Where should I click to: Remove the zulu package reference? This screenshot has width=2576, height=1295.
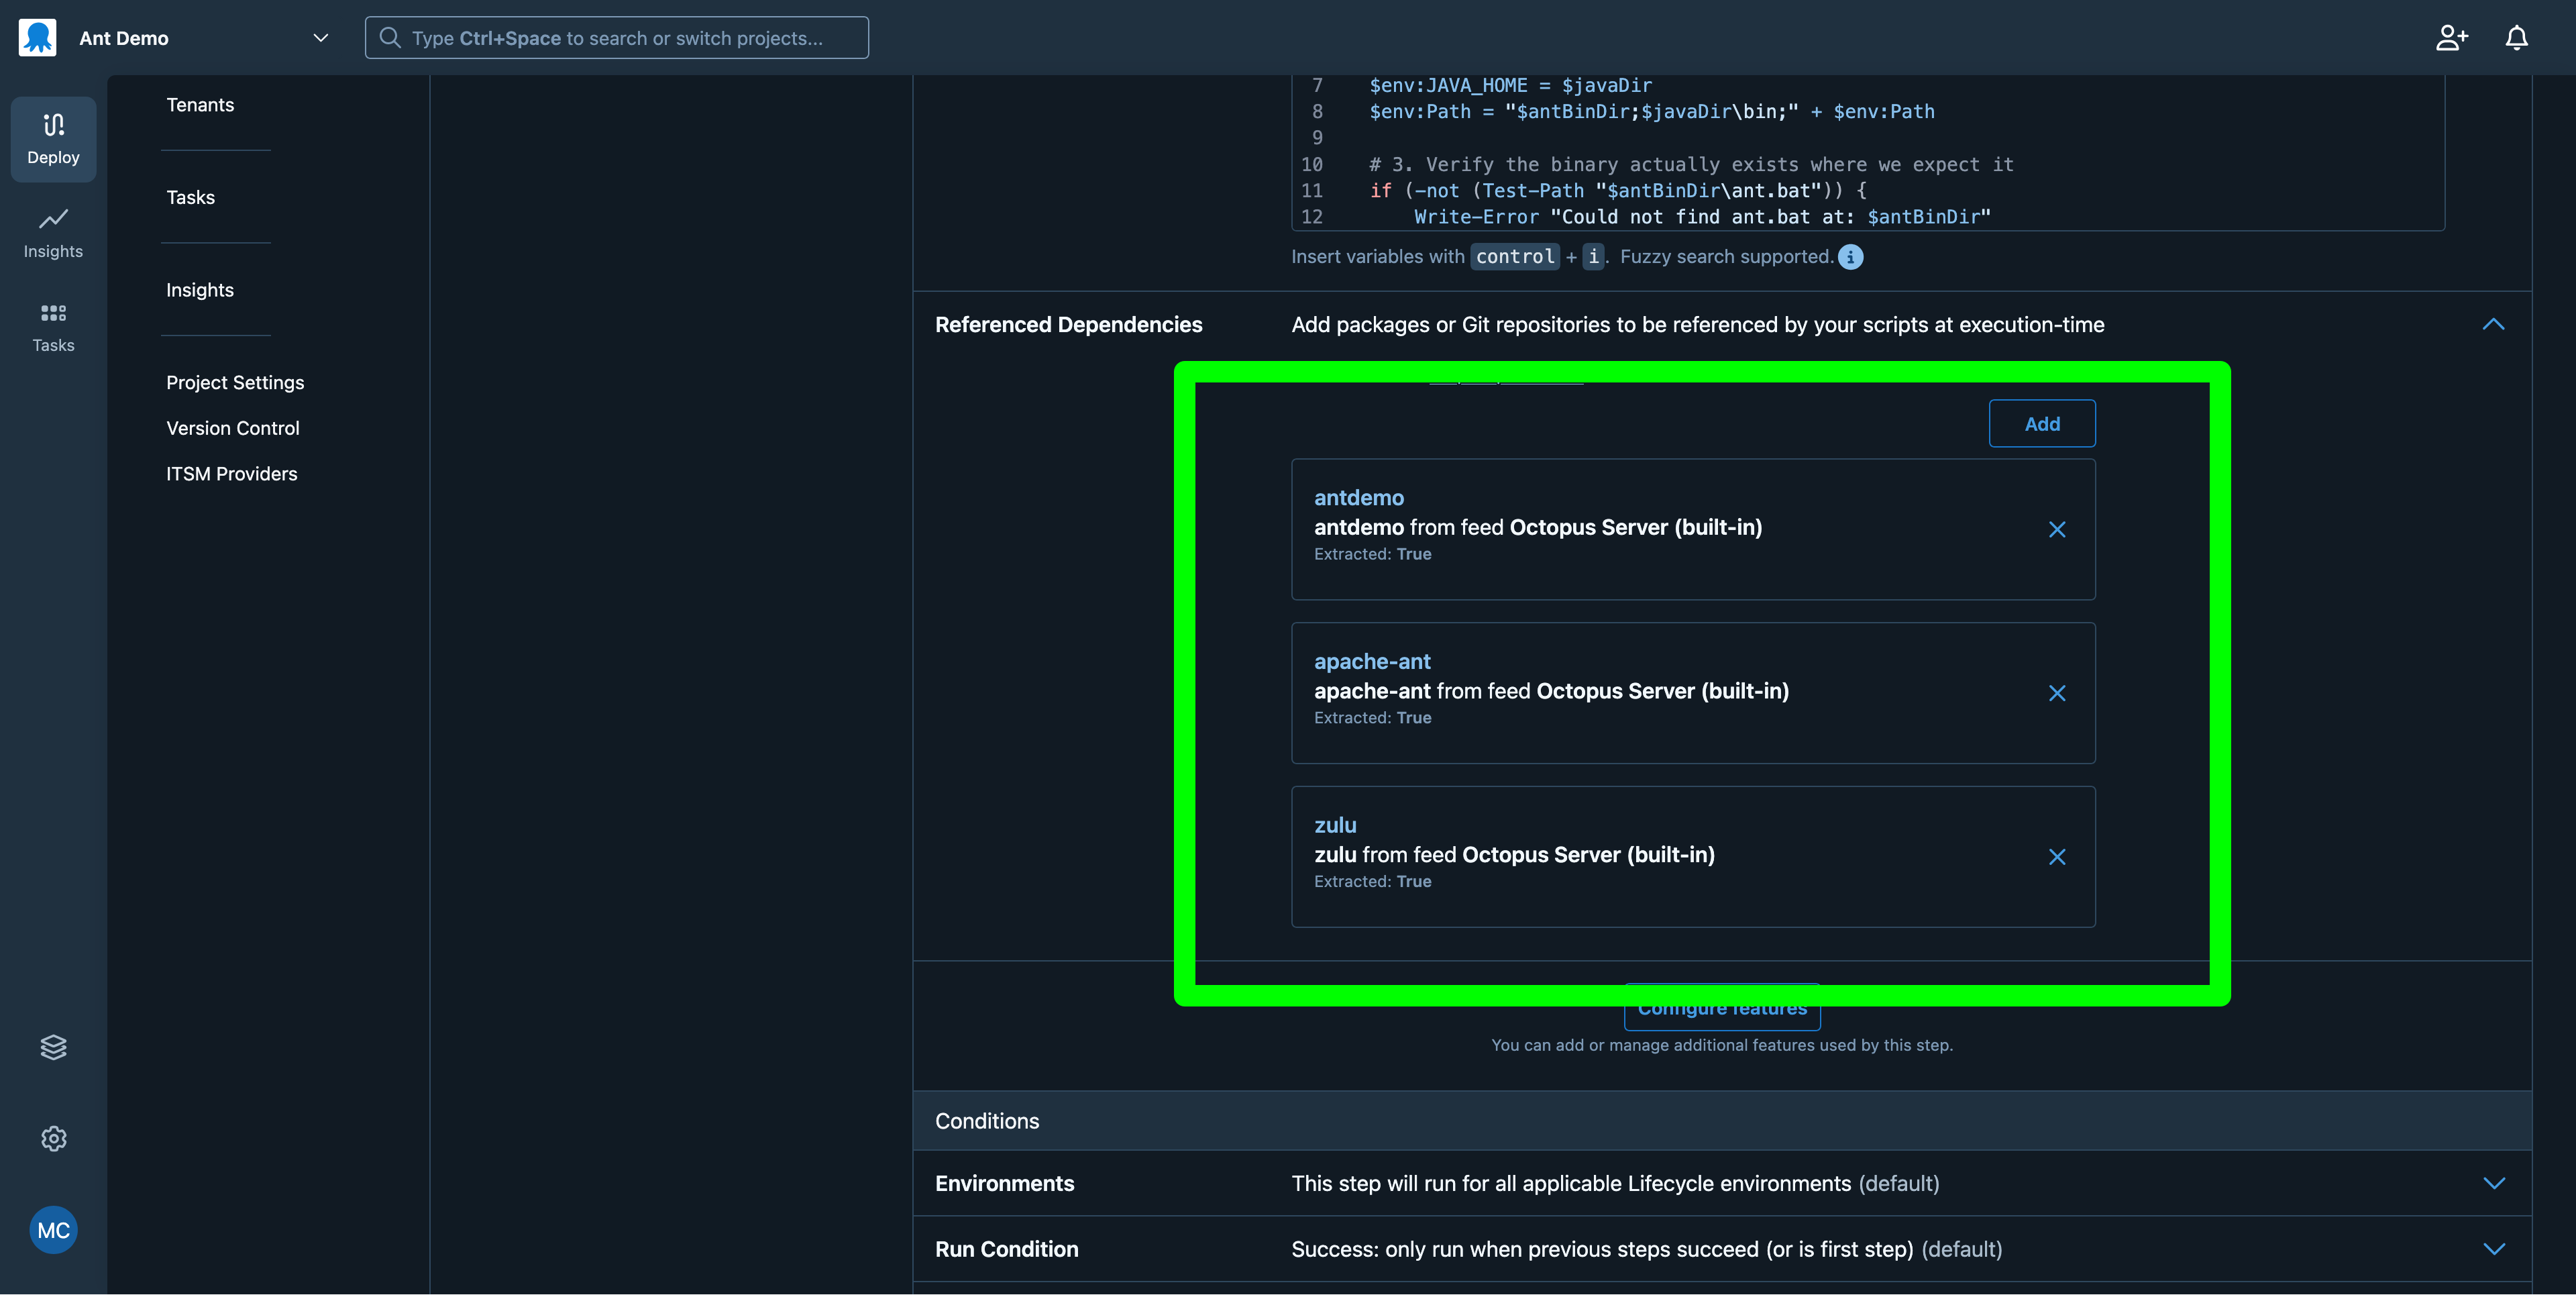(x=2056, y=857)
